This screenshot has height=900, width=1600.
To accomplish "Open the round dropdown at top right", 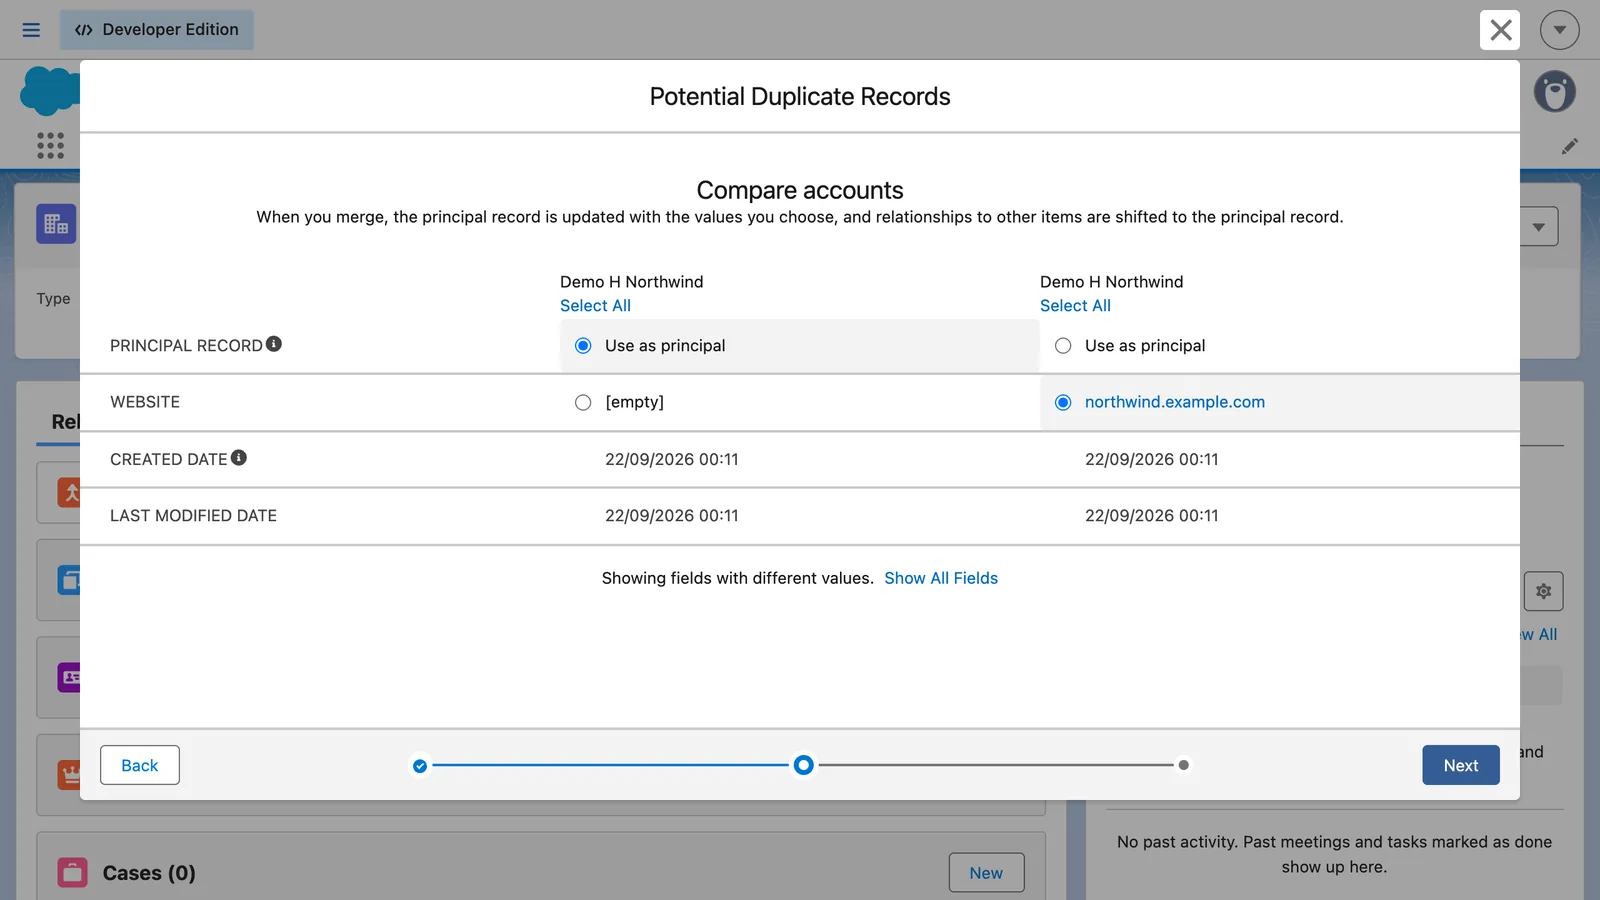I will tap(1559, 30).
